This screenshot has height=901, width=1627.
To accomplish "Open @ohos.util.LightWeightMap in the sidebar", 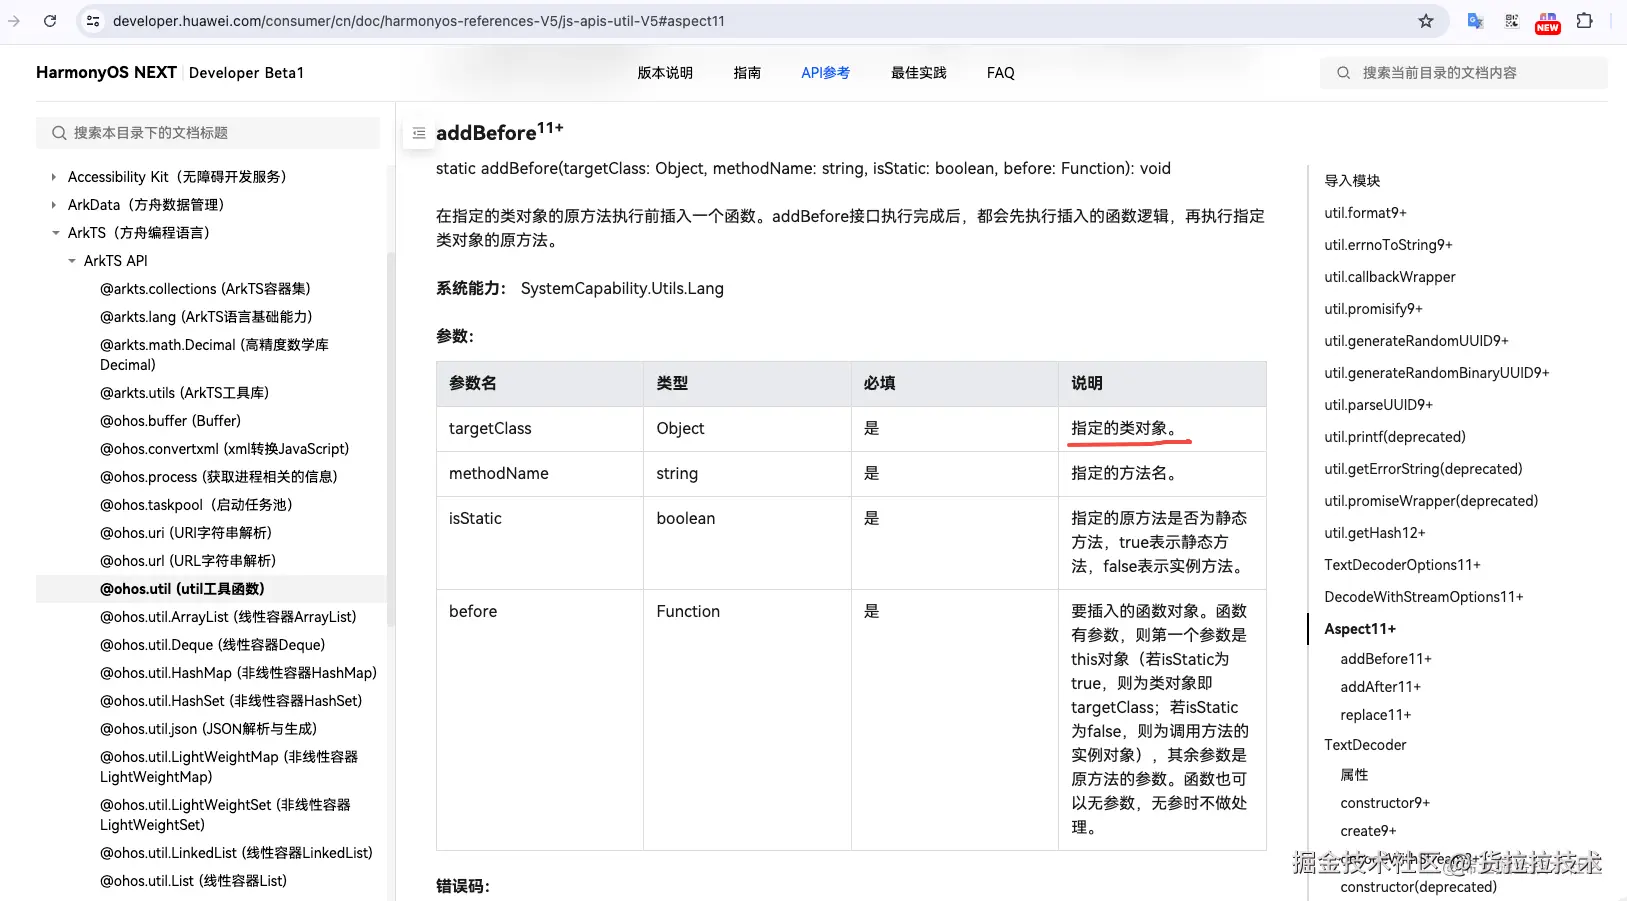I will [229, 767].
